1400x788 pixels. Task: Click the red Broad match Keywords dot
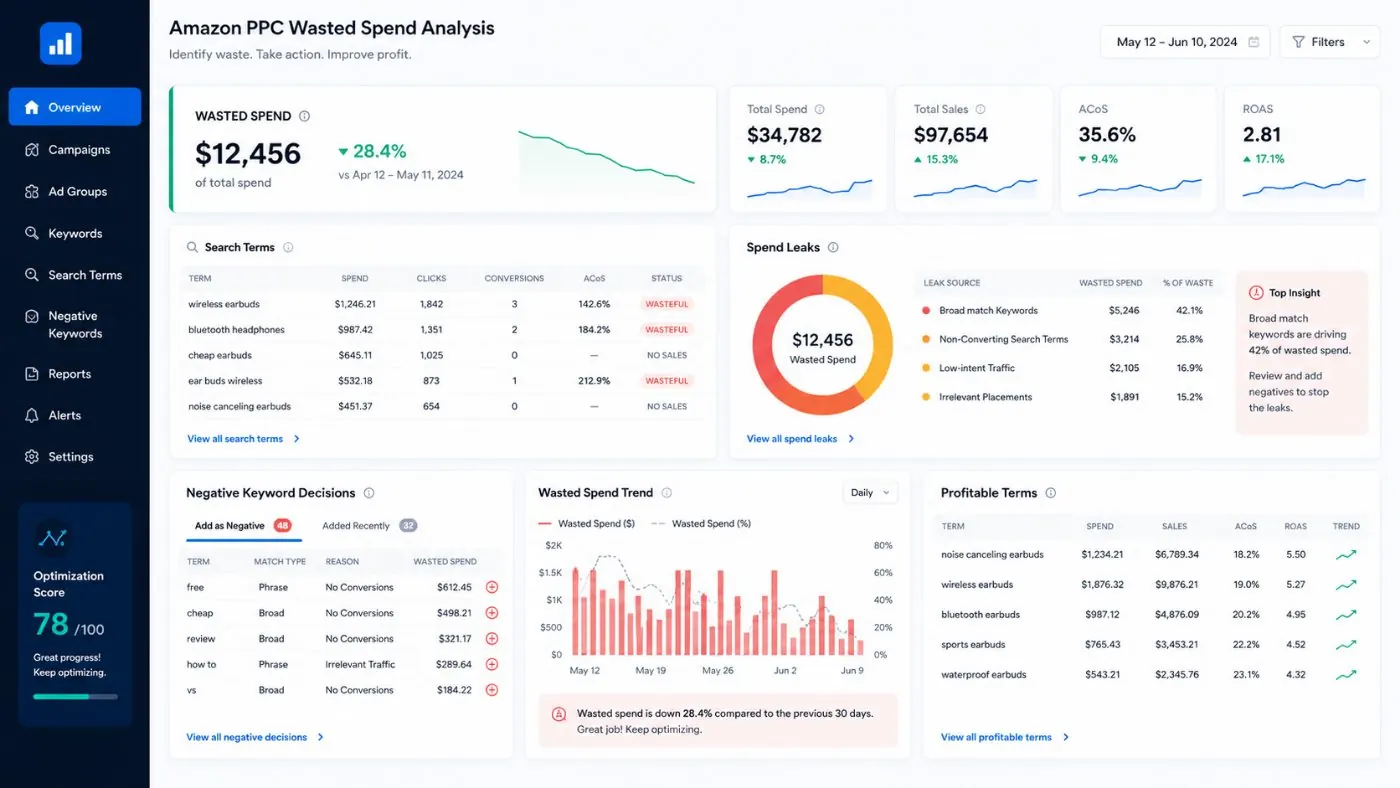926,311
